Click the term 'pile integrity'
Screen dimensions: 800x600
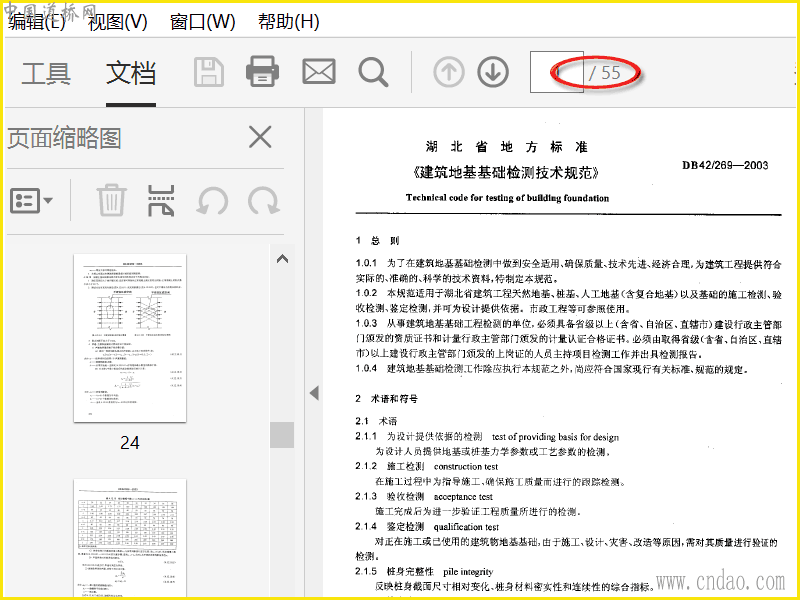click(468, 571)
